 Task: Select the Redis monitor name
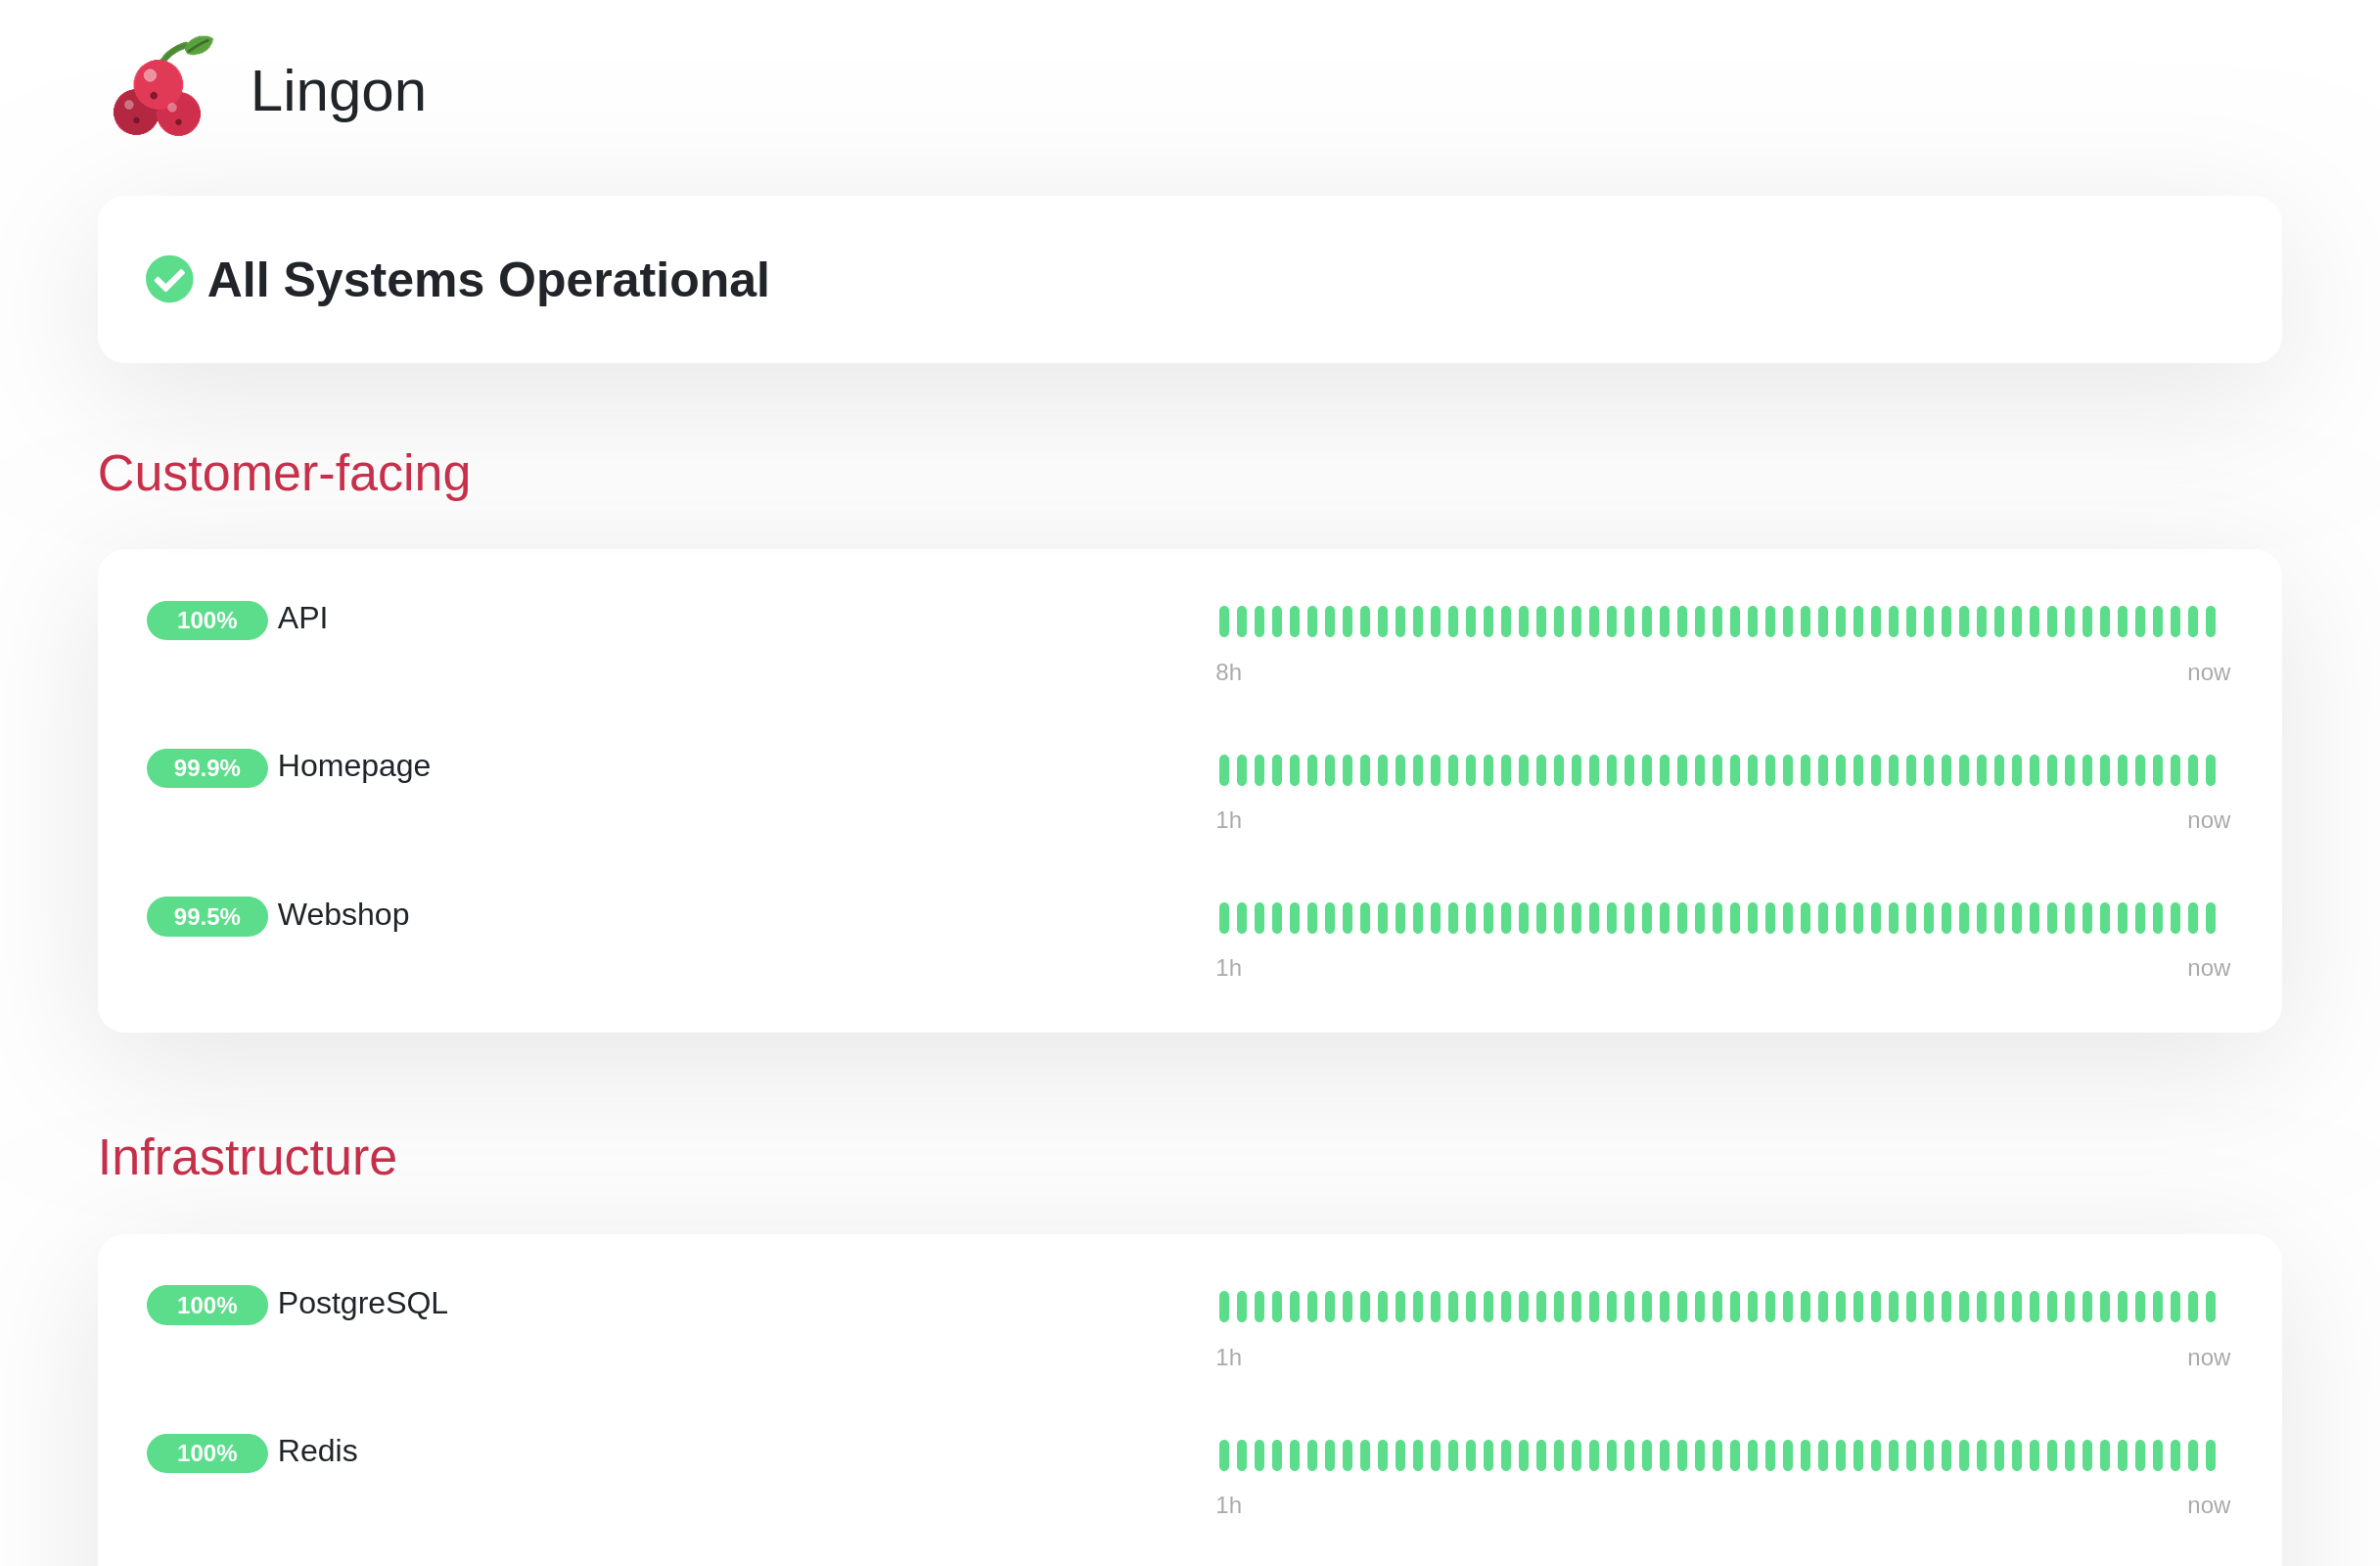[318, 1451]
